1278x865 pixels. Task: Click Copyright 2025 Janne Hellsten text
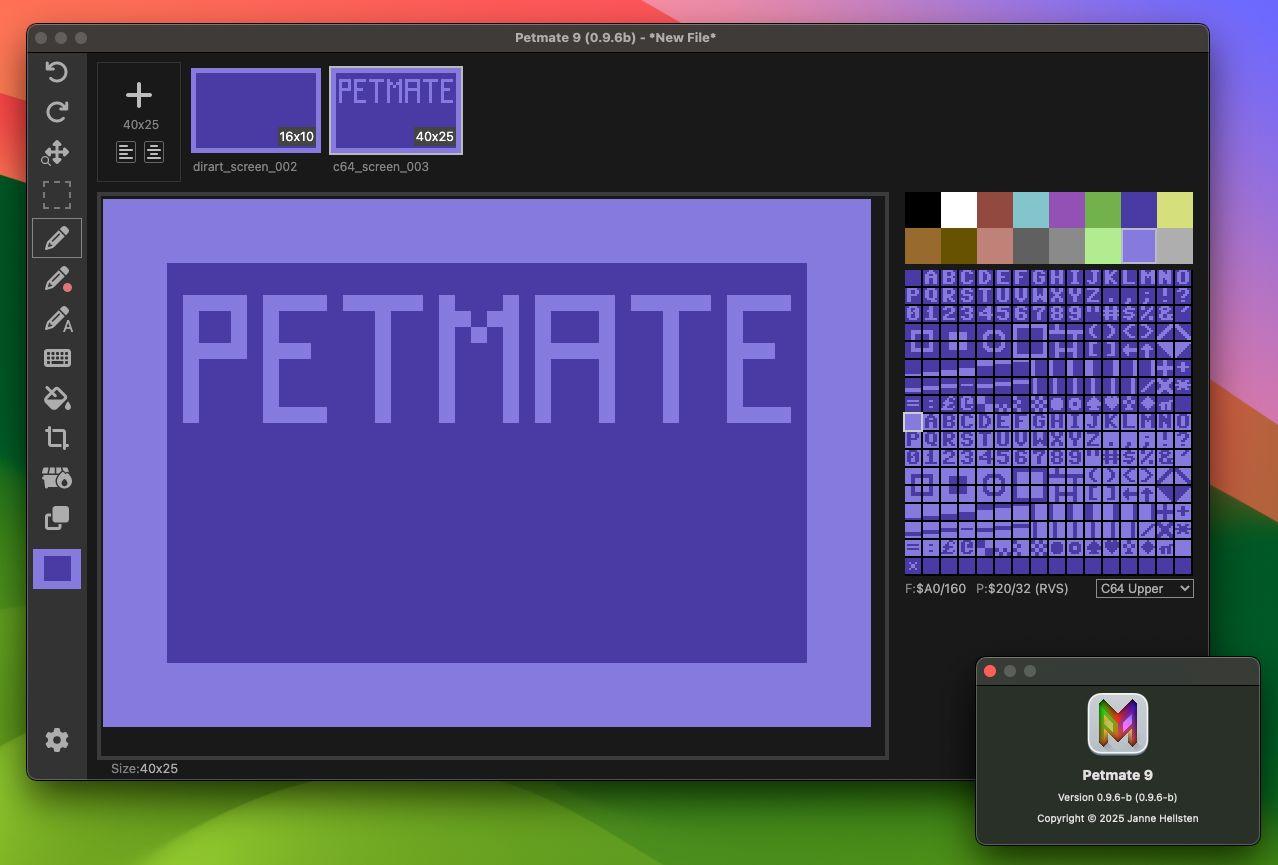1118,818
